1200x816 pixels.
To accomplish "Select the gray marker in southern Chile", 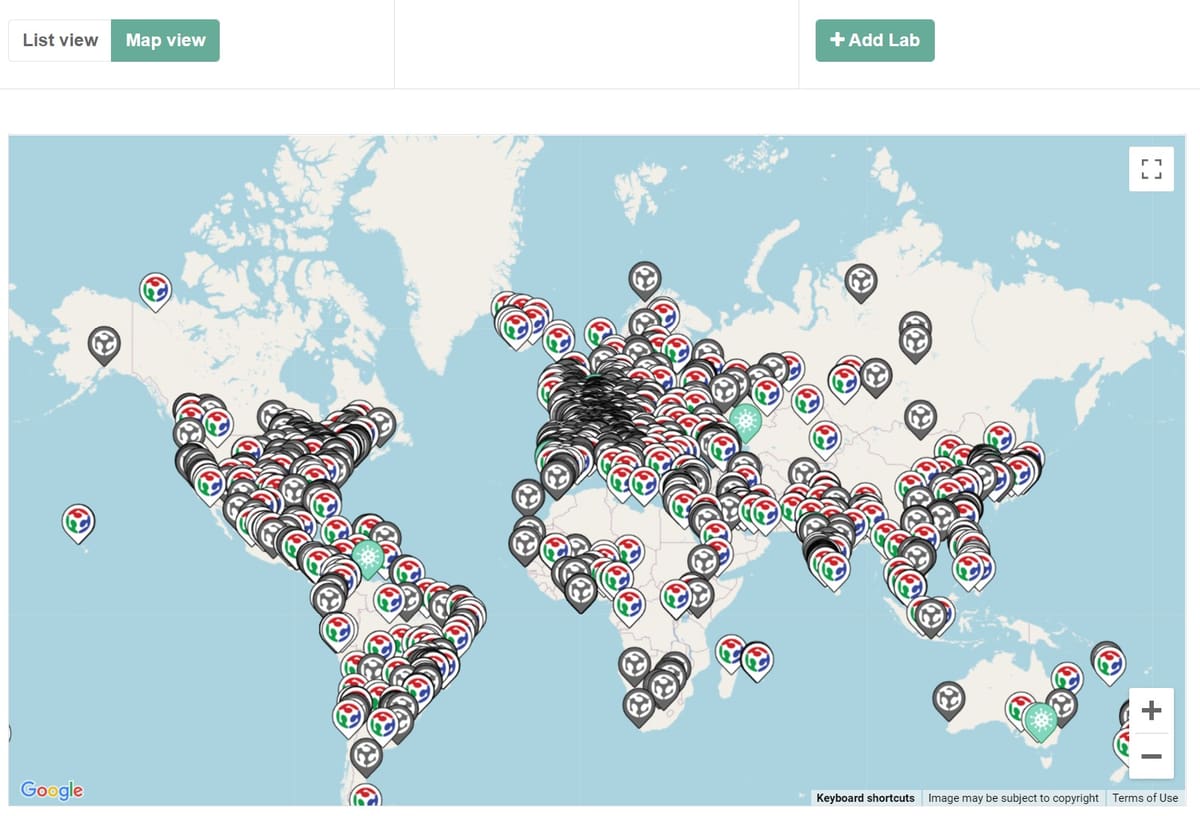I will pos(366,757).
